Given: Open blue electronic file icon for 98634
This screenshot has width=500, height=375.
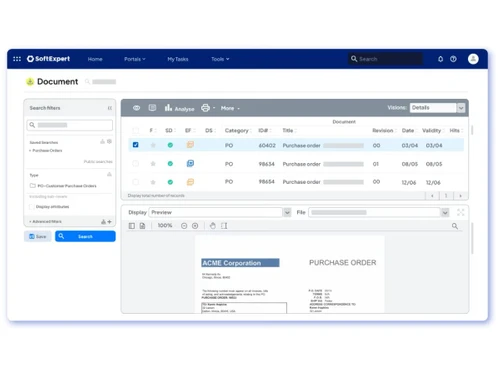Looking at the screenshot, I should point(190,163).
